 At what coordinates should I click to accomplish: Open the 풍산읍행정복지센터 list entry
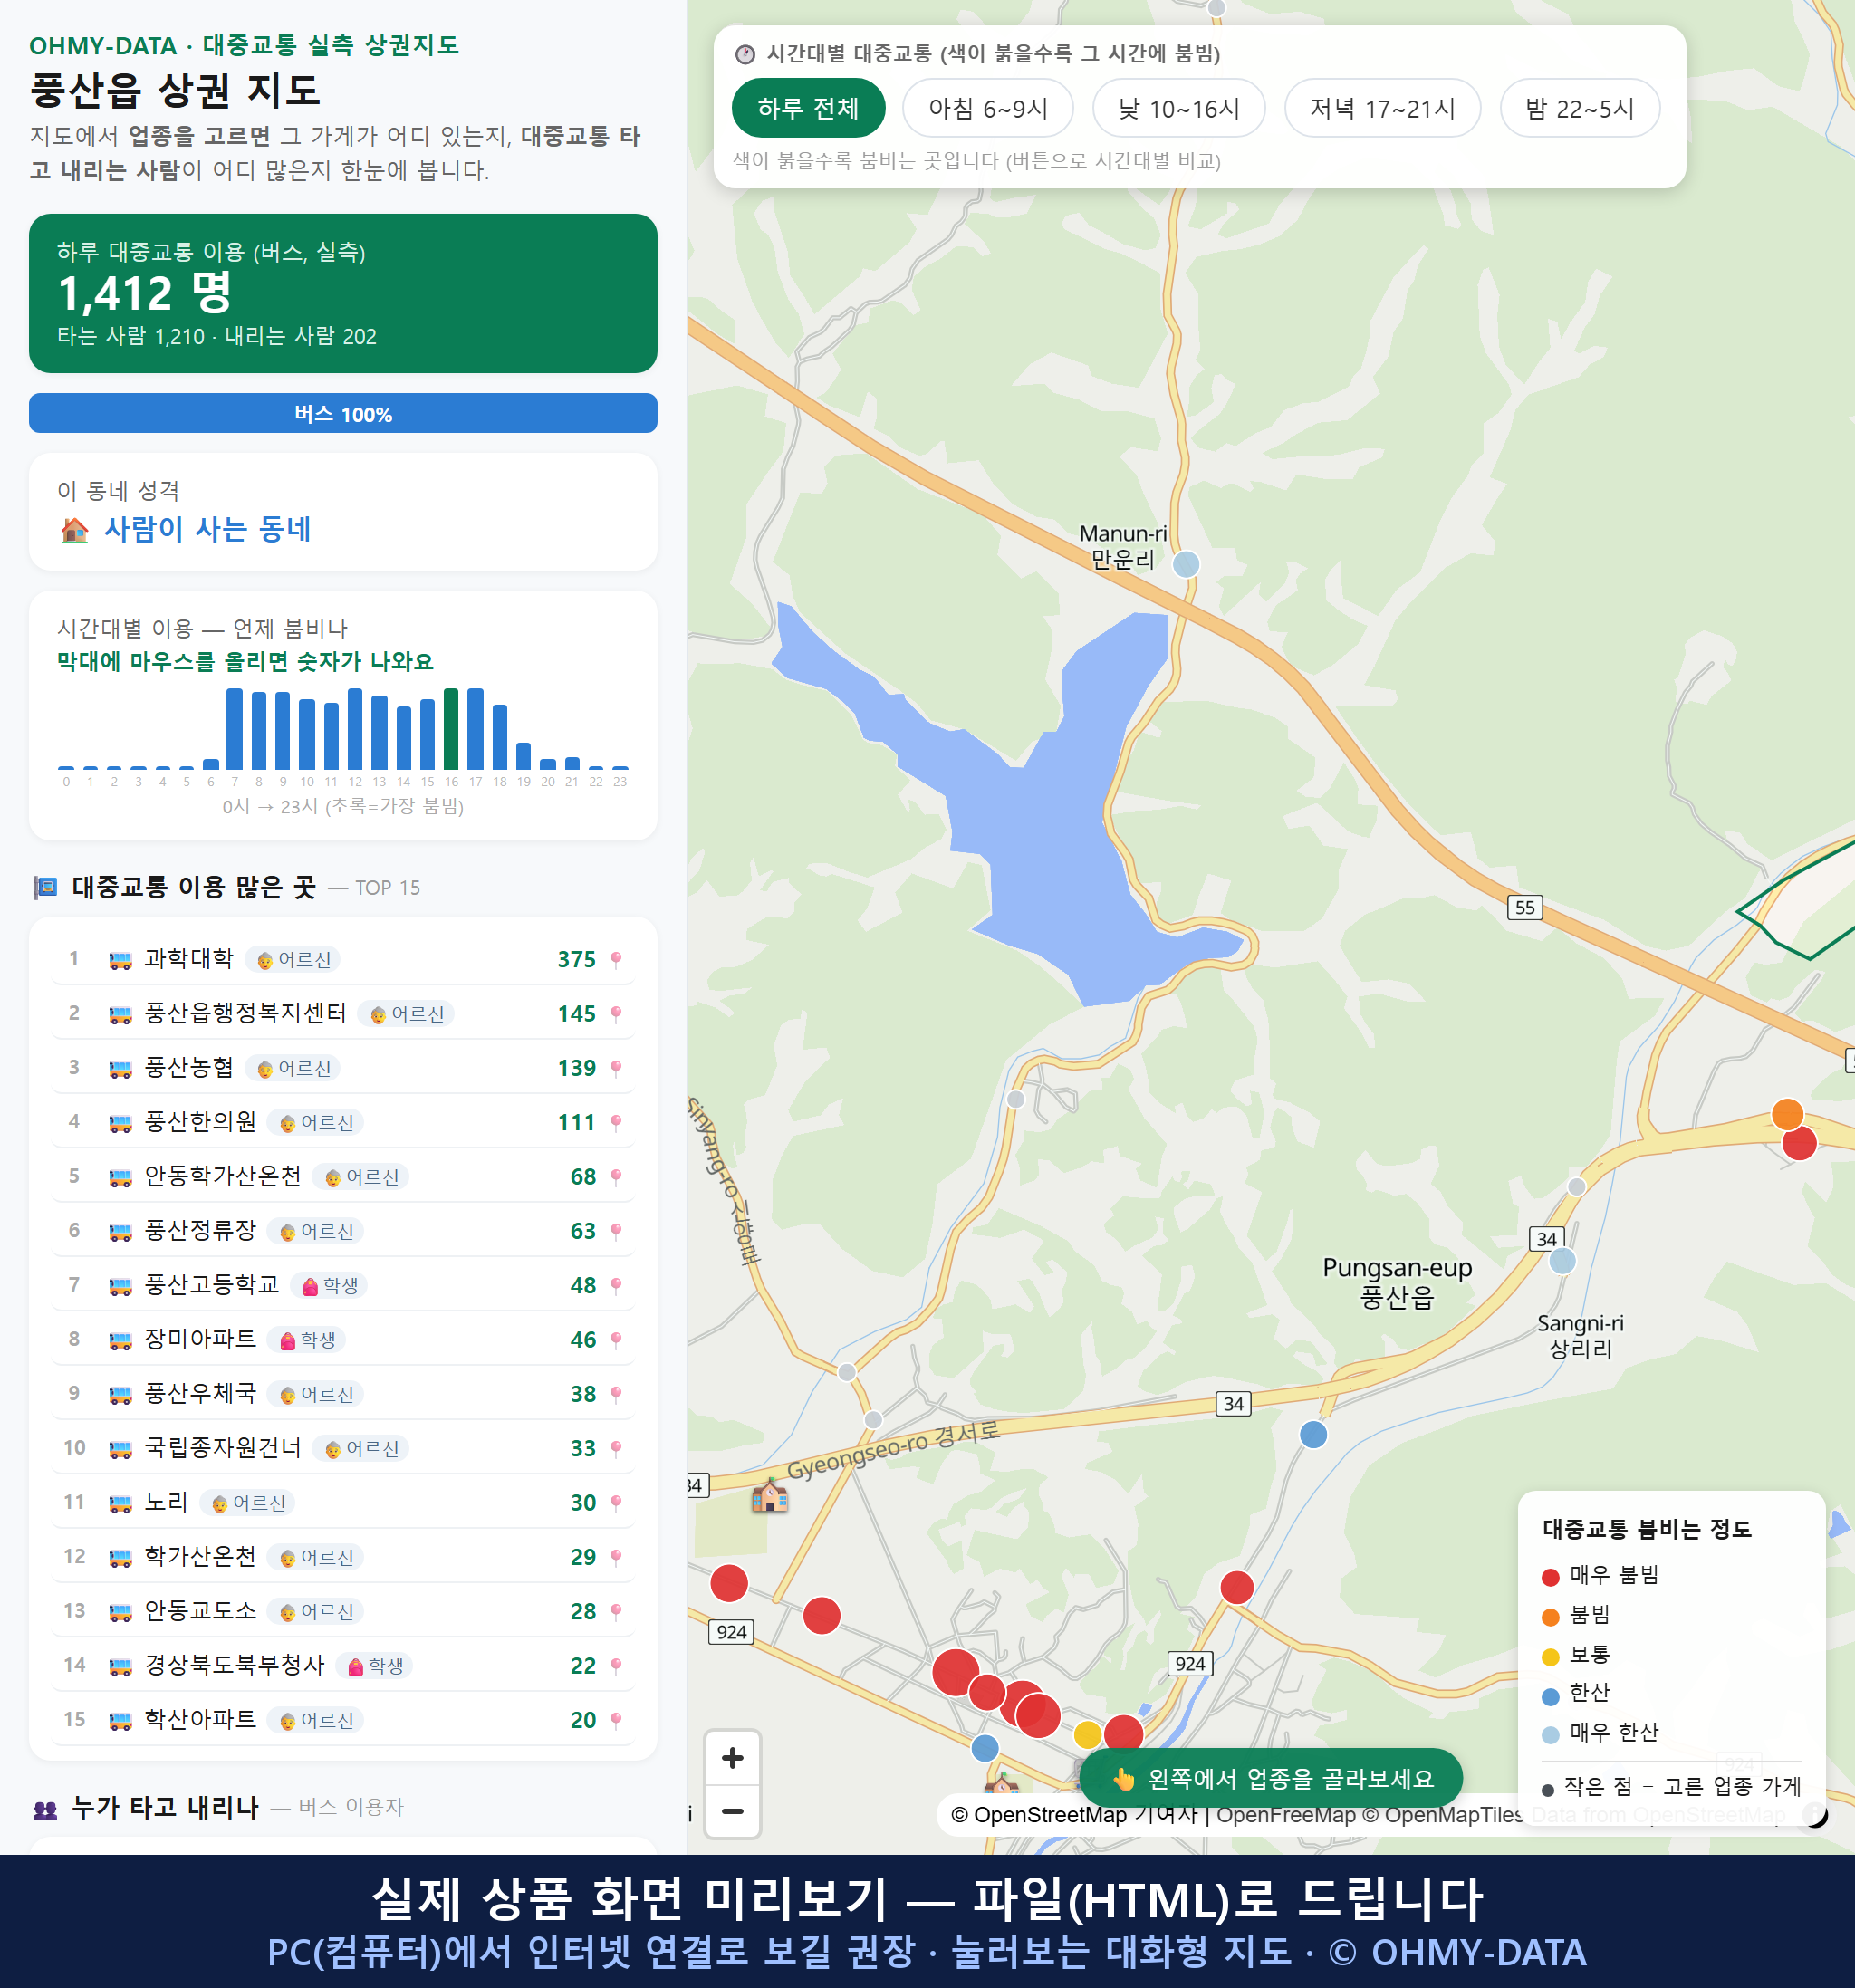pos(343,1013)
